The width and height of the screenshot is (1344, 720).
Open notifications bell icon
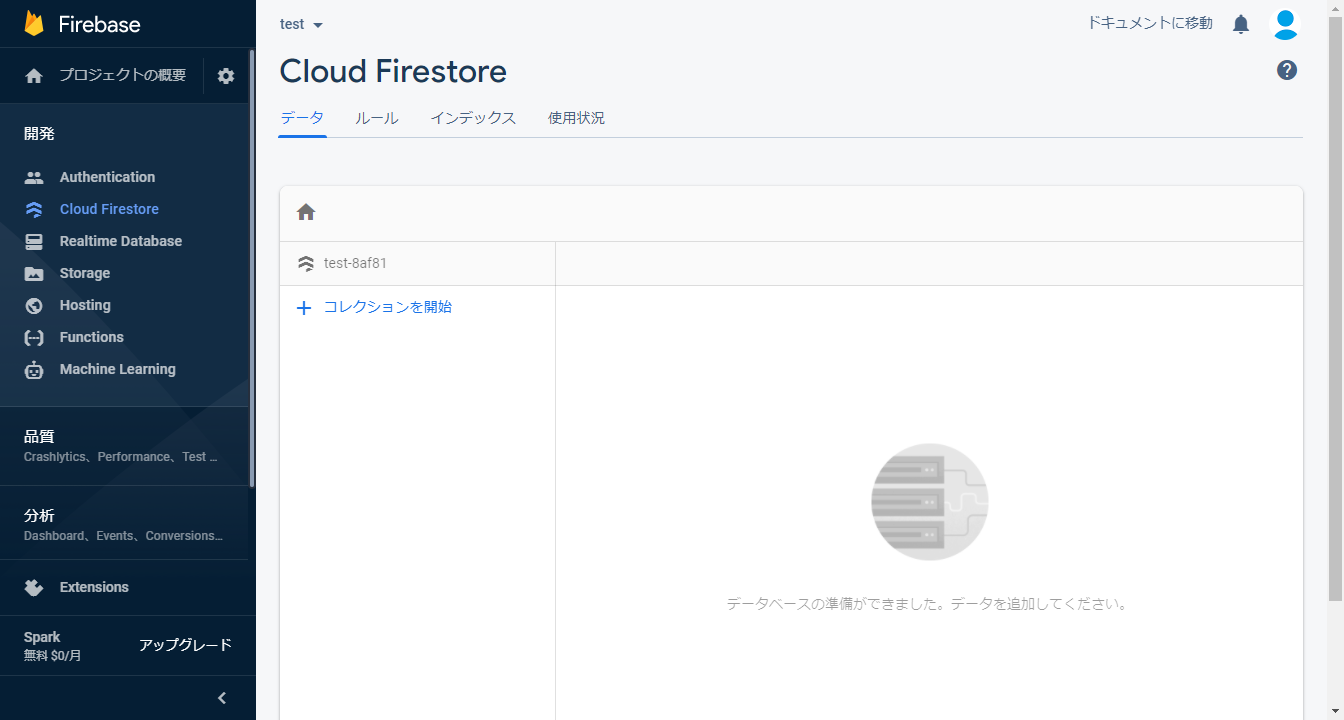[x=1241, y=23]
